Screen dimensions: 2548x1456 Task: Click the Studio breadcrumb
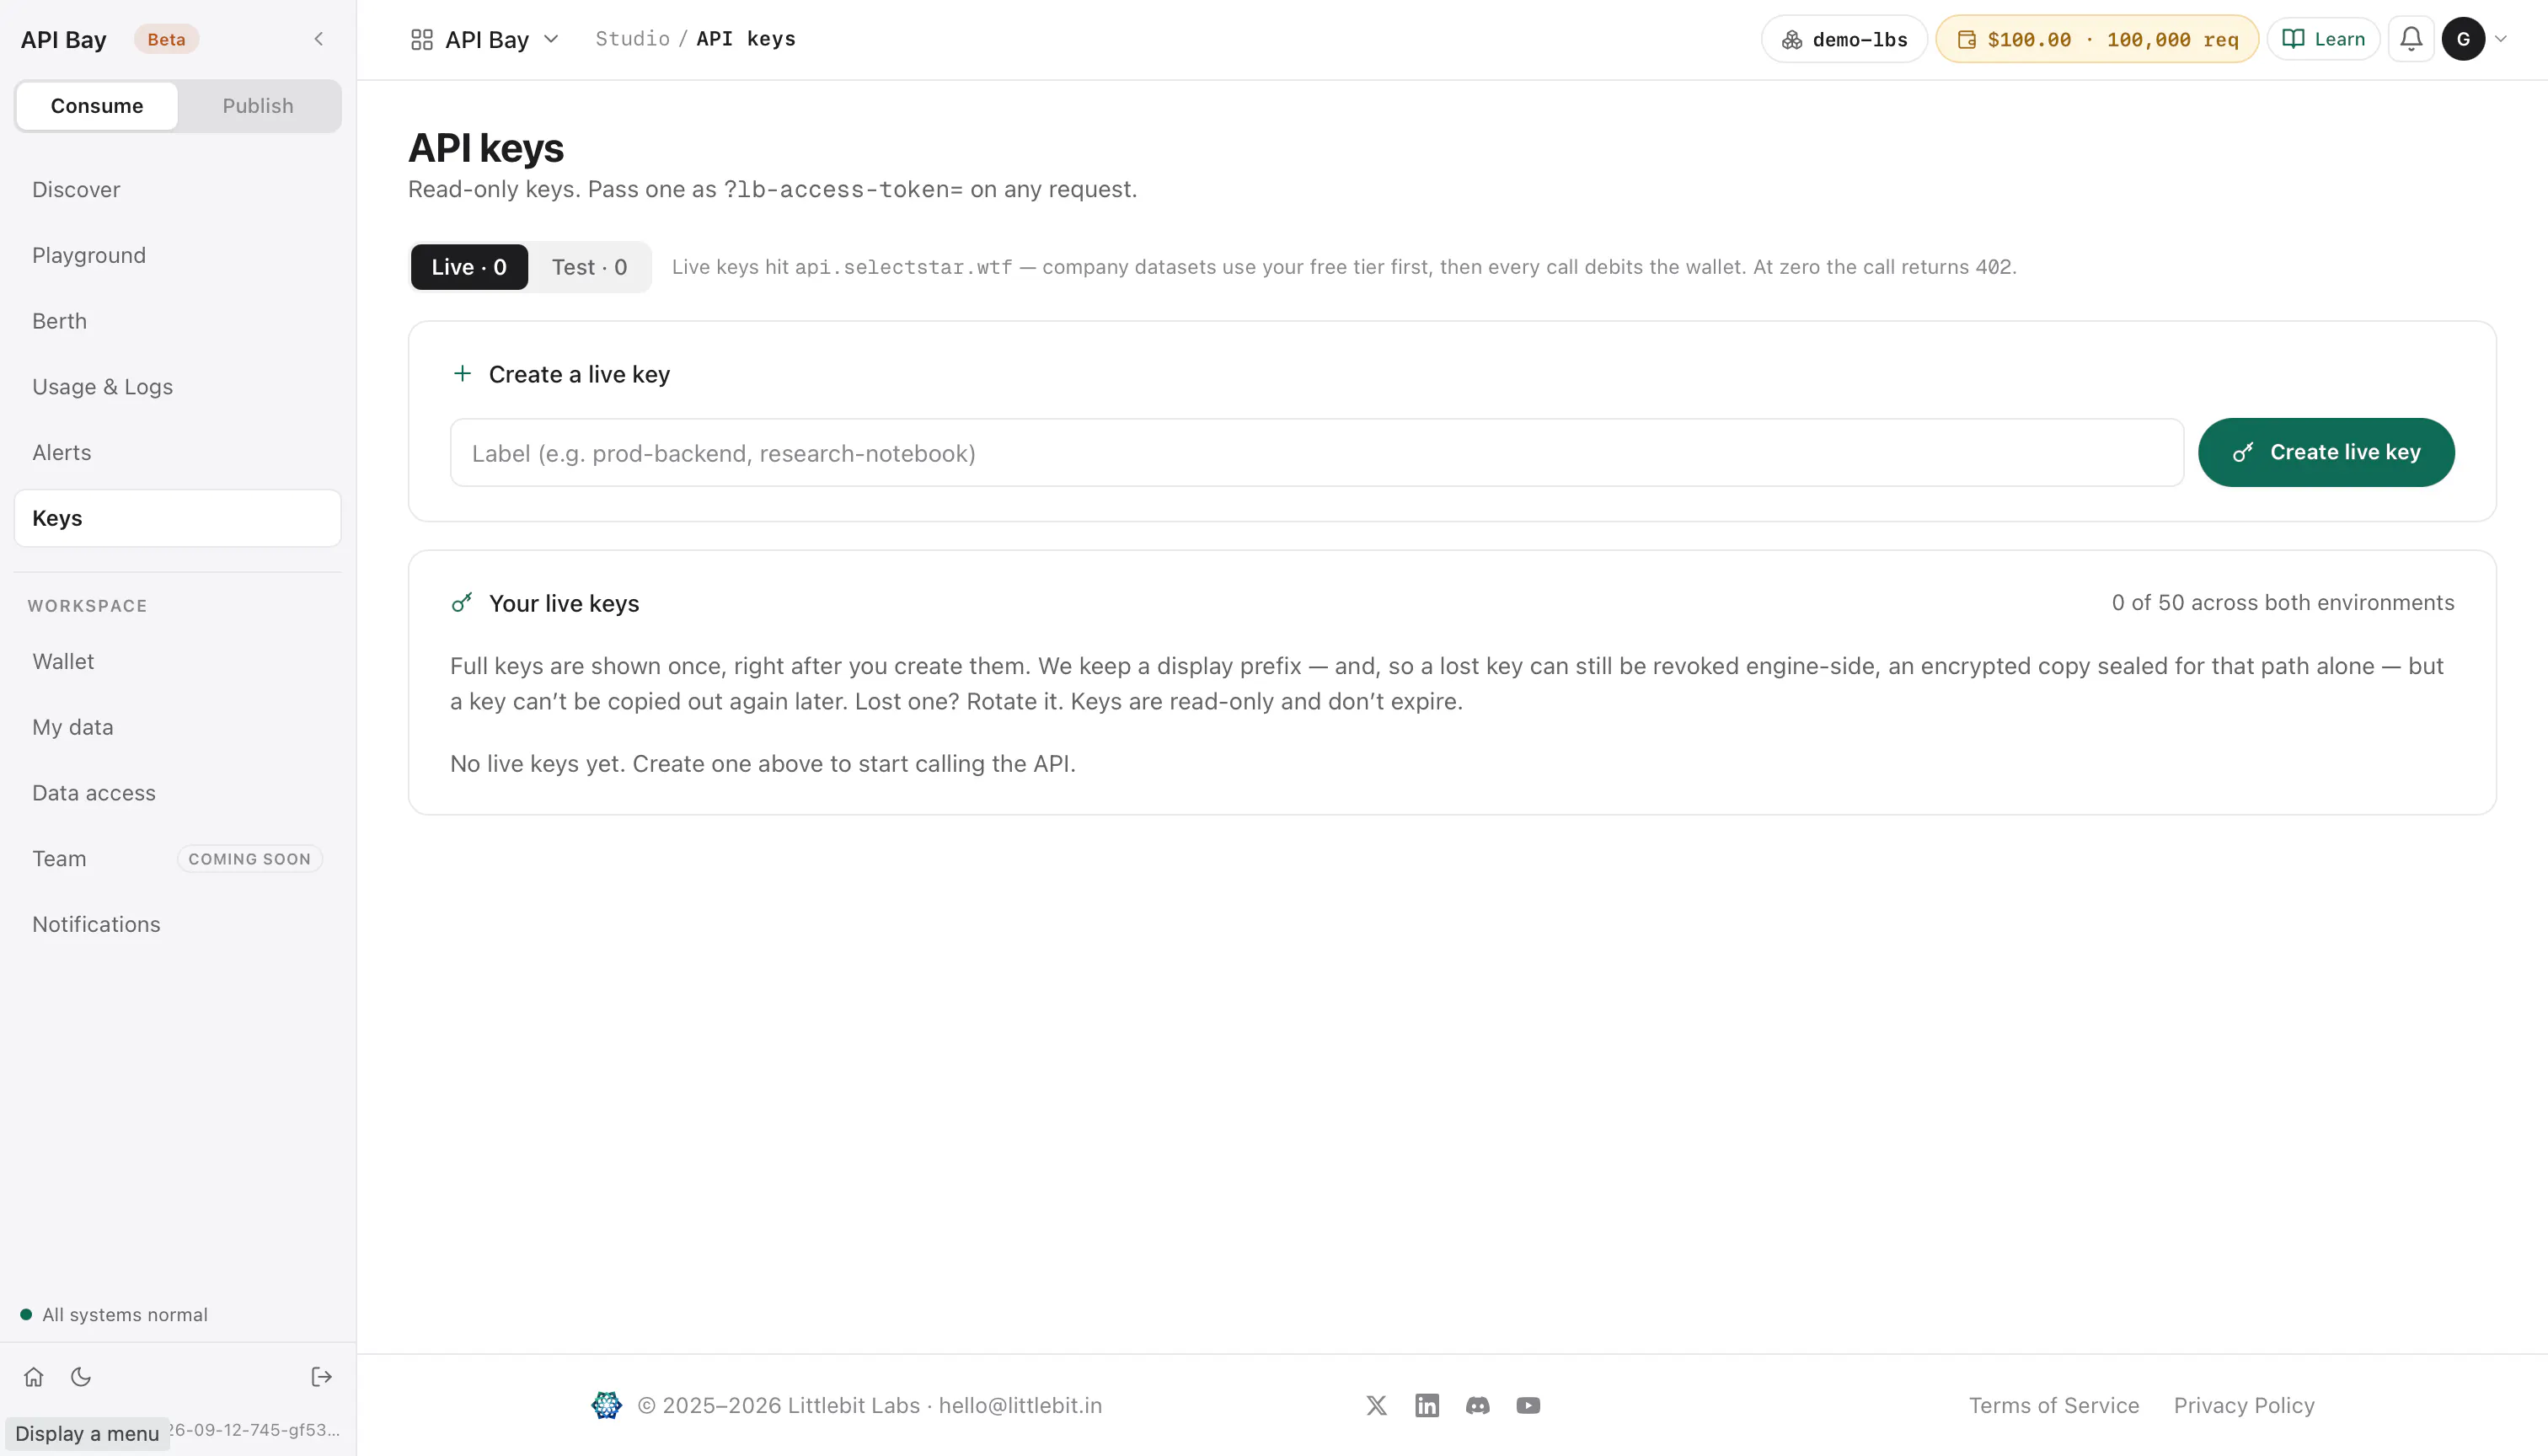pyautogui.click(x=632, y=39)
